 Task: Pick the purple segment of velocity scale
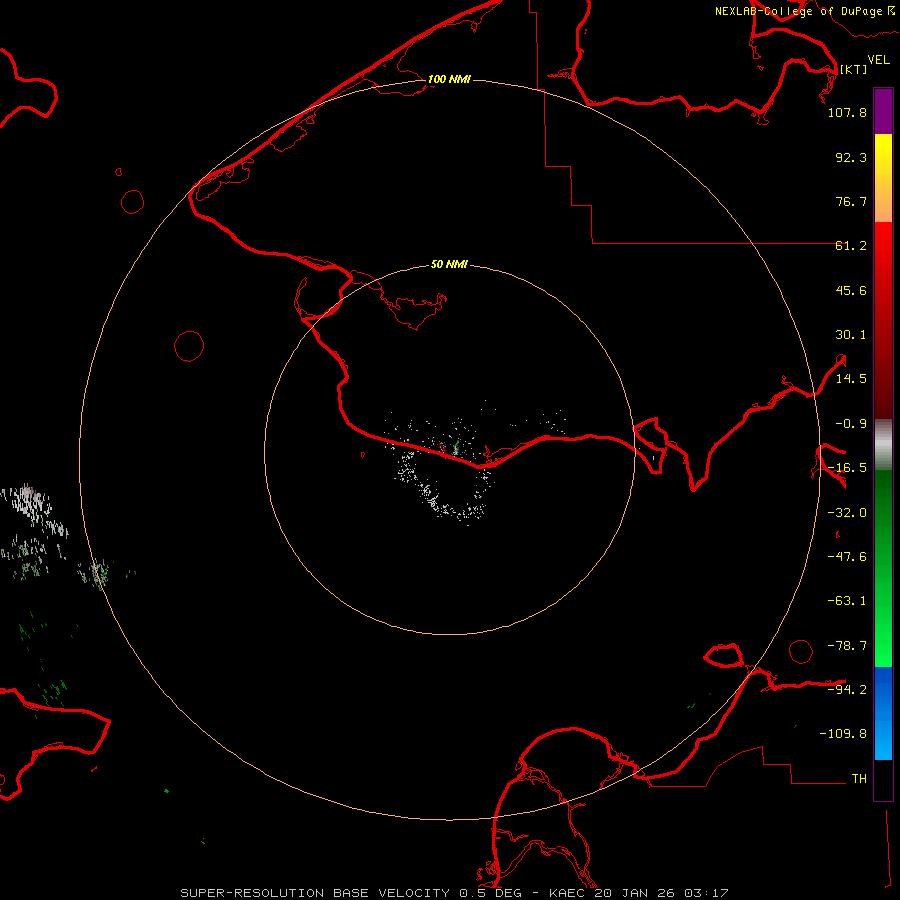(883, 111)
